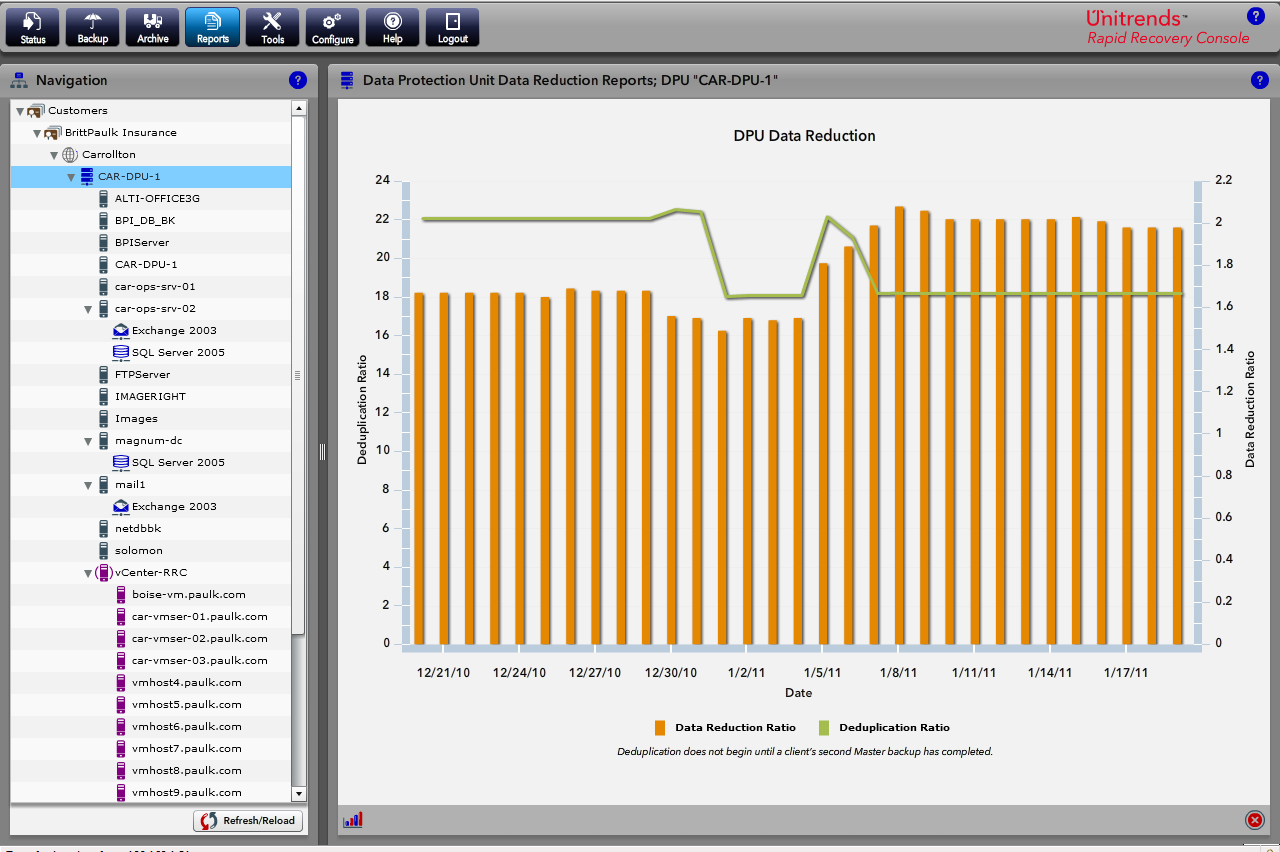
Task: Click the 12/21/10 date axis label
Action: 444,673
